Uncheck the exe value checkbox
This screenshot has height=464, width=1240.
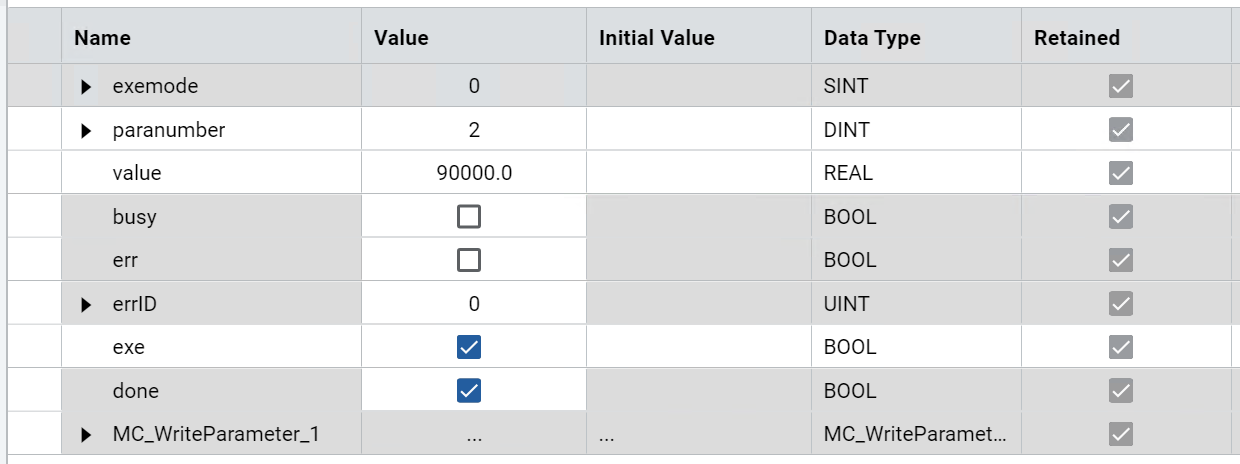click(x=468, y=347)
